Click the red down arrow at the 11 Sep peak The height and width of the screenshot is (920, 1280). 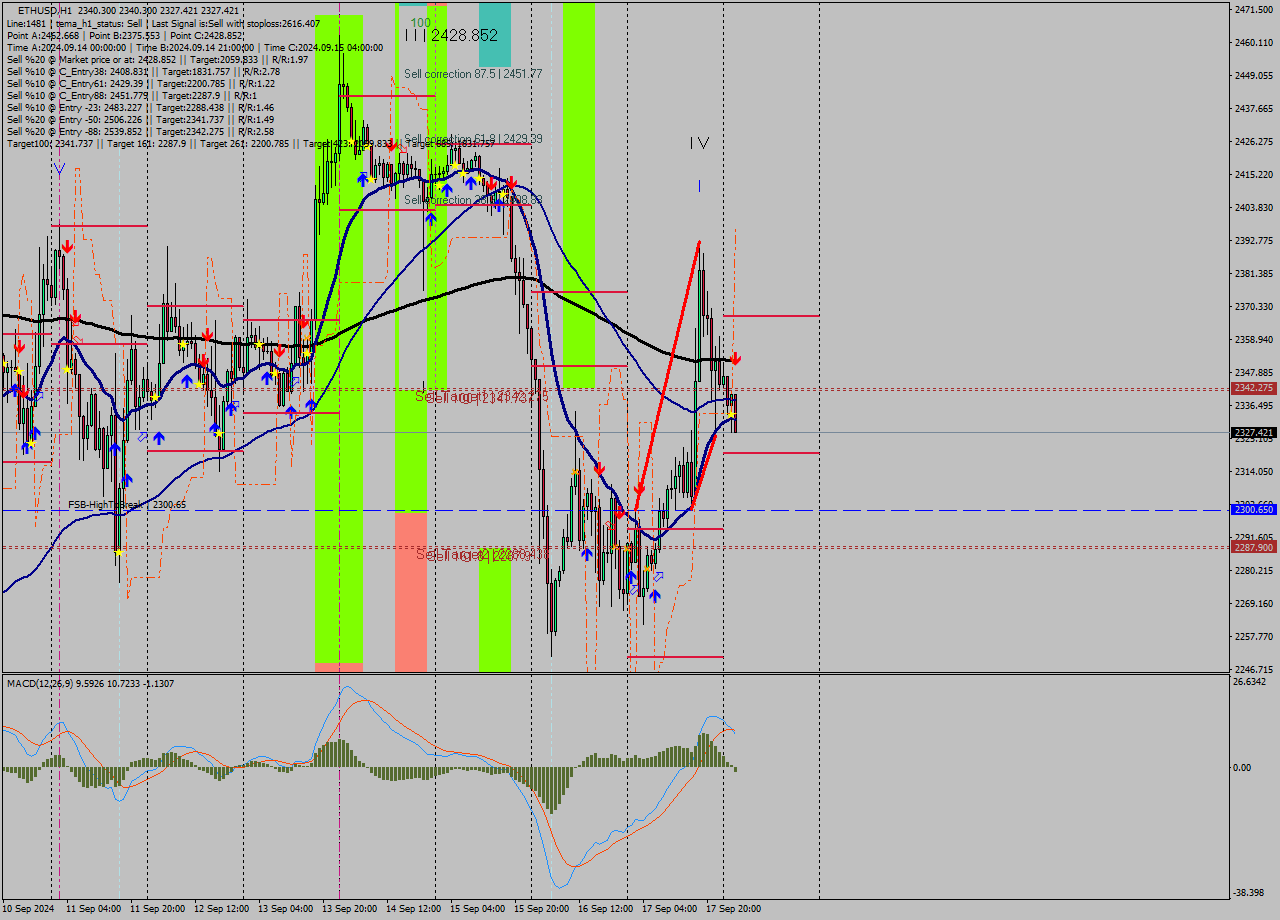click(x=66, y=246)
